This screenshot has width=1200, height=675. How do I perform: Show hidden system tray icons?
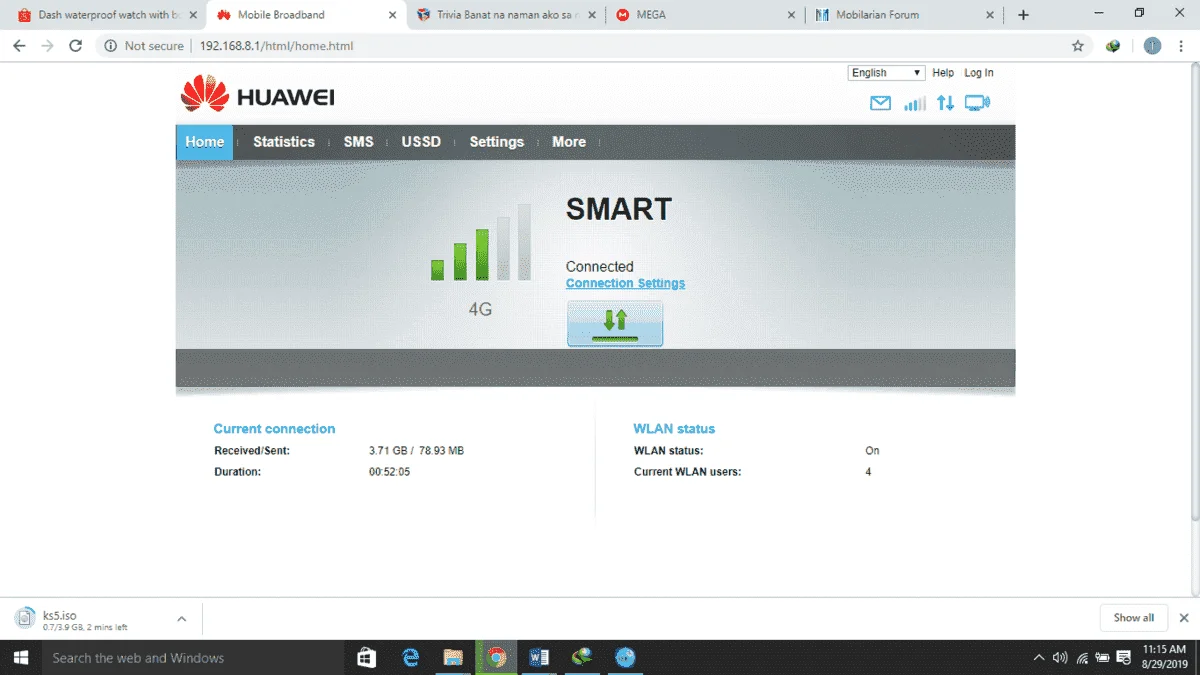point(1039,658)
